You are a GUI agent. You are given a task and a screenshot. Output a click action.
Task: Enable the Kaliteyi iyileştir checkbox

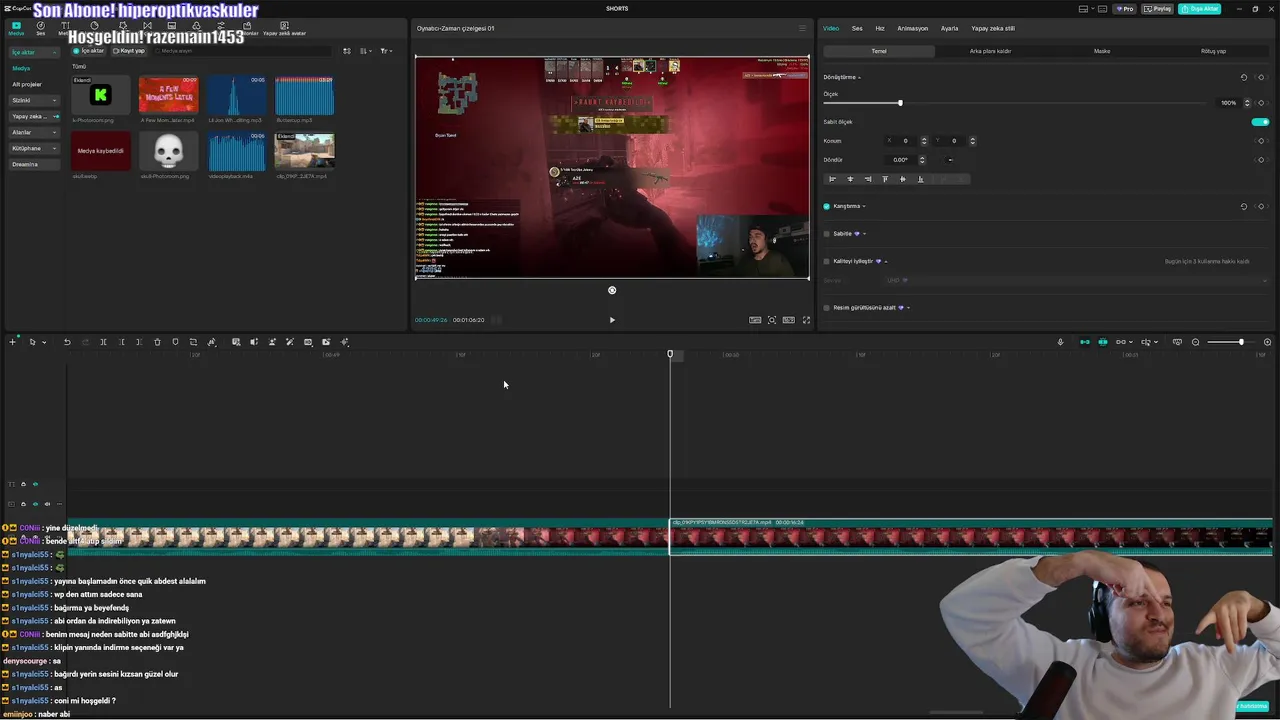coord(827,261)
